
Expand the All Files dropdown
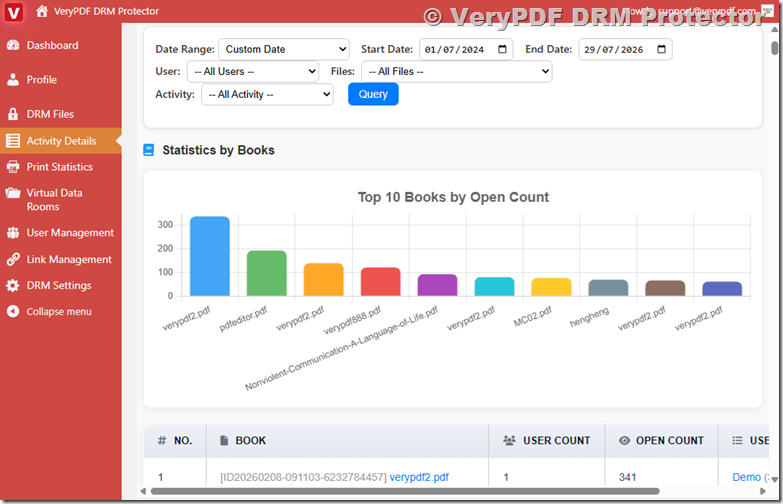tap(456, 71)
